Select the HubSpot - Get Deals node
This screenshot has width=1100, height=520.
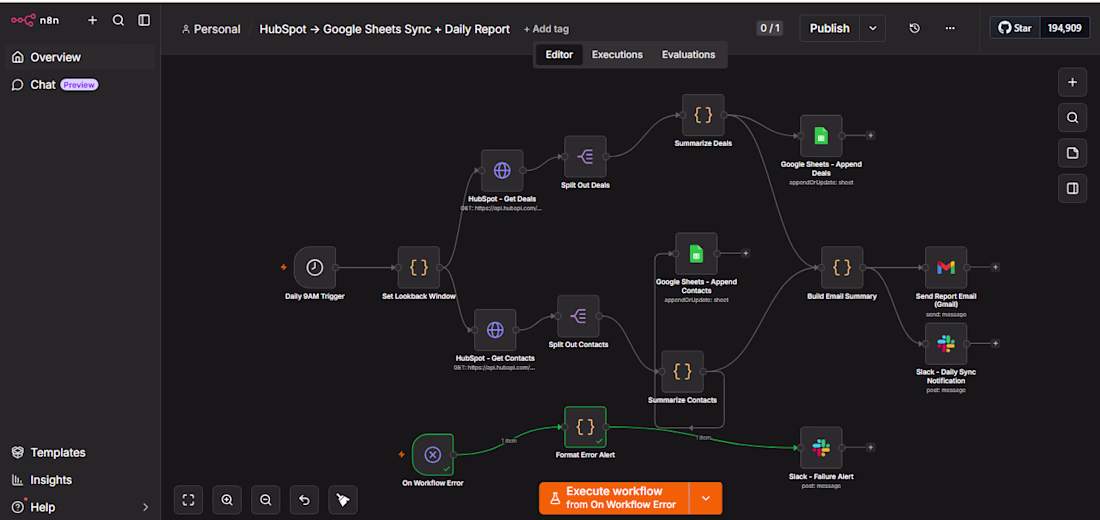[502, 171]
